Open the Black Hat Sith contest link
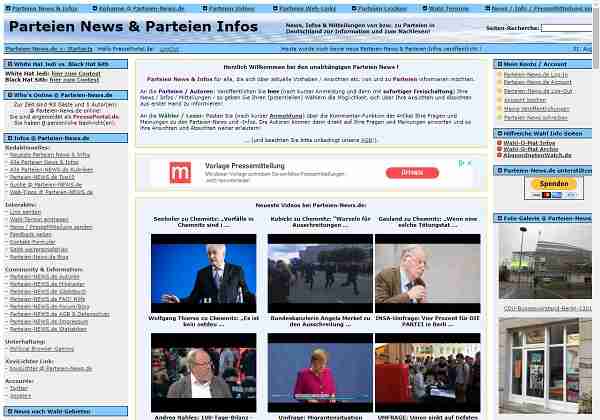The width and height of the screenshot is (600, 420). pyautogui.click(x=74, y=80)
